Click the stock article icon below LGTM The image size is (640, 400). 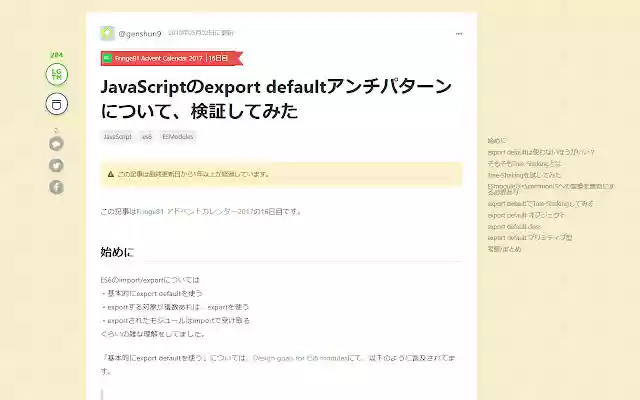pos(56,104)
